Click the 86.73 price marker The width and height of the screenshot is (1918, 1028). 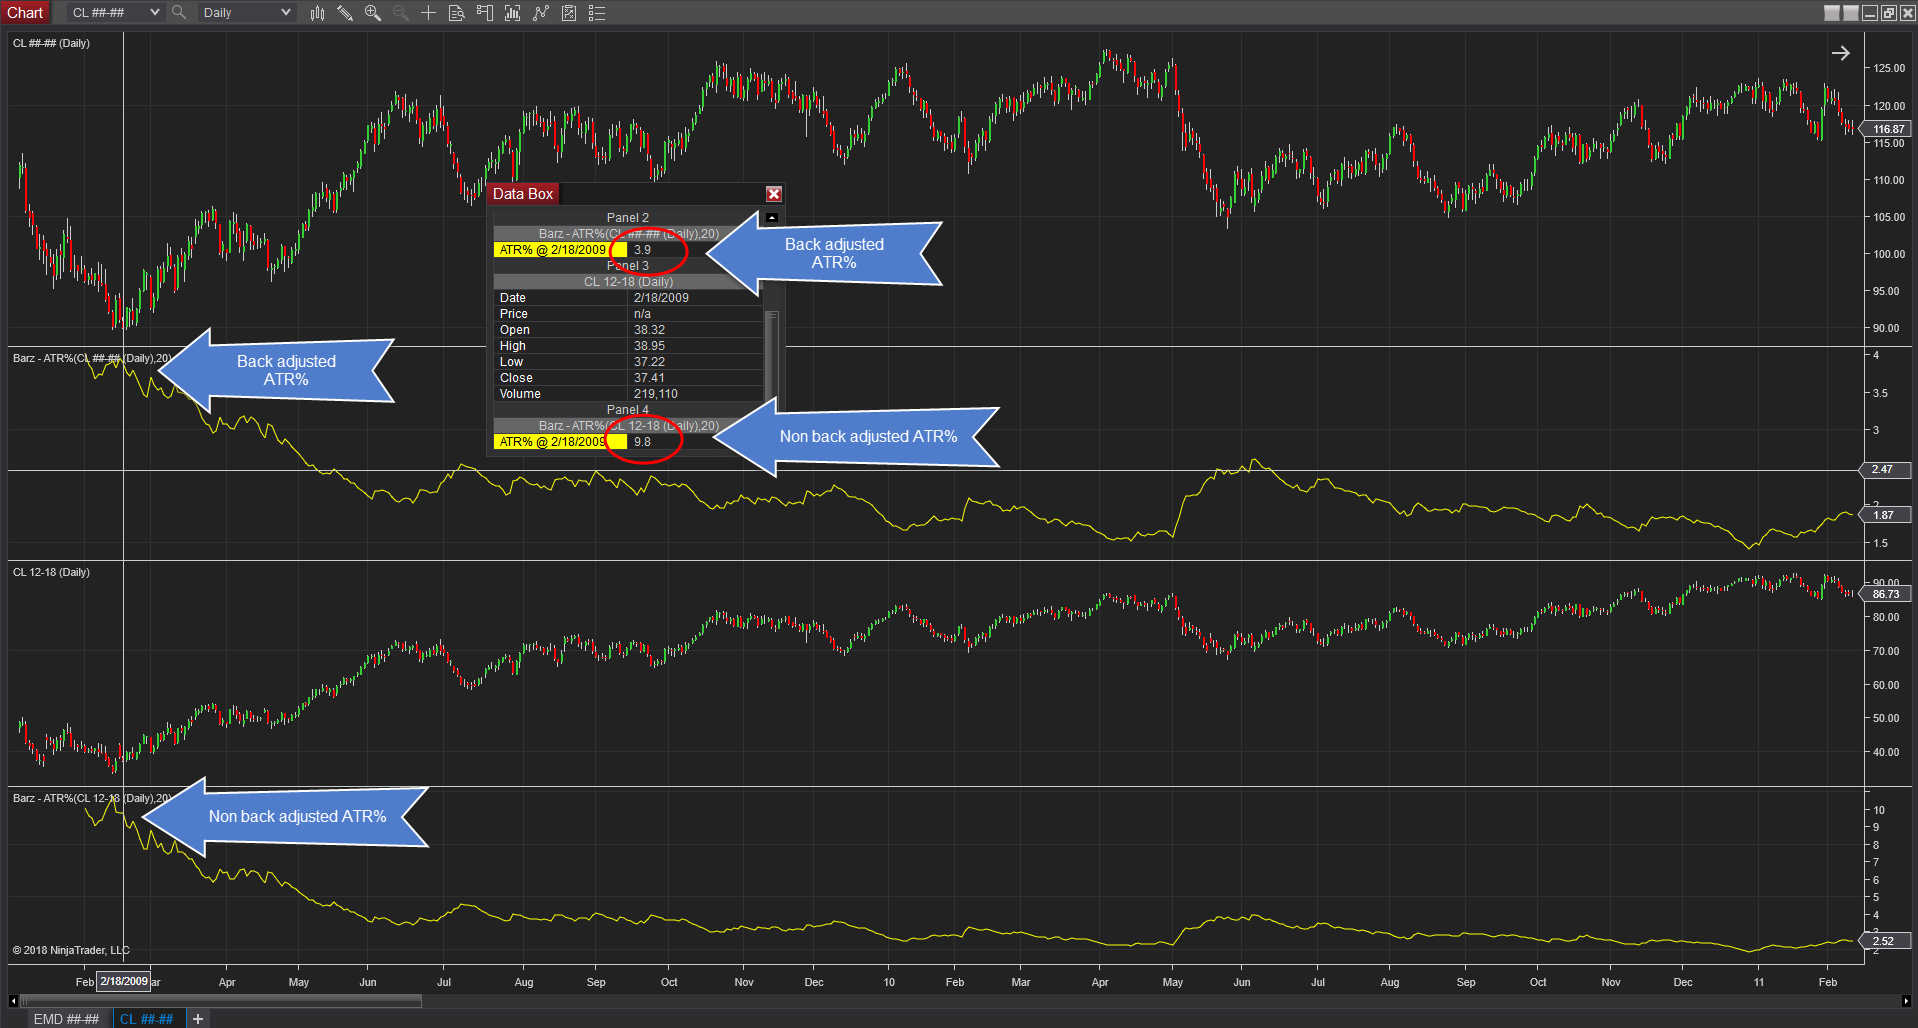[x=1885, y=594]
